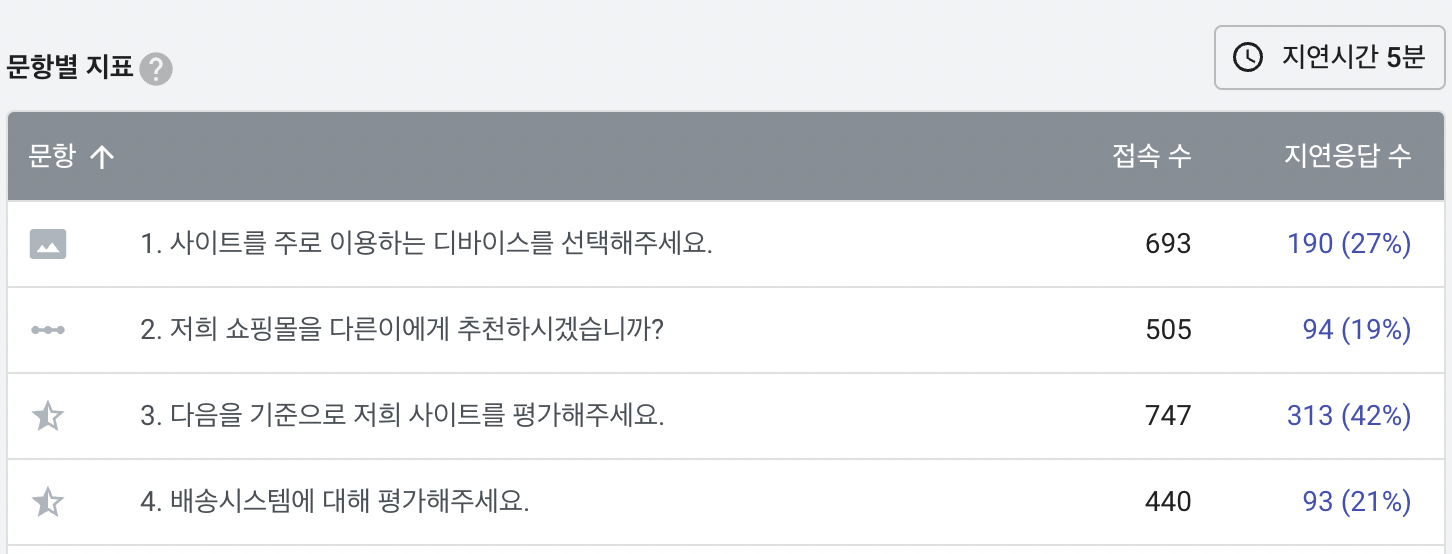Click the star icon for 배송시스템 question
Screen dimensions: 1452x554
click(x=48, y=501)
